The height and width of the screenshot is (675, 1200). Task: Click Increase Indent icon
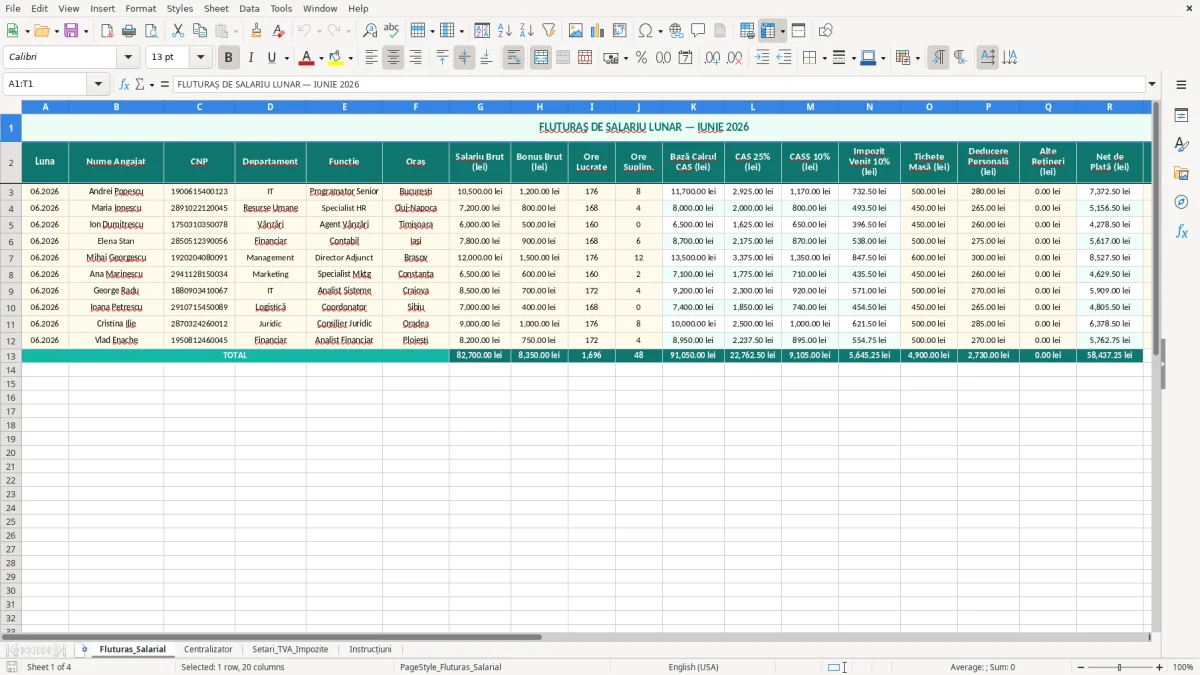coord(762,58)
